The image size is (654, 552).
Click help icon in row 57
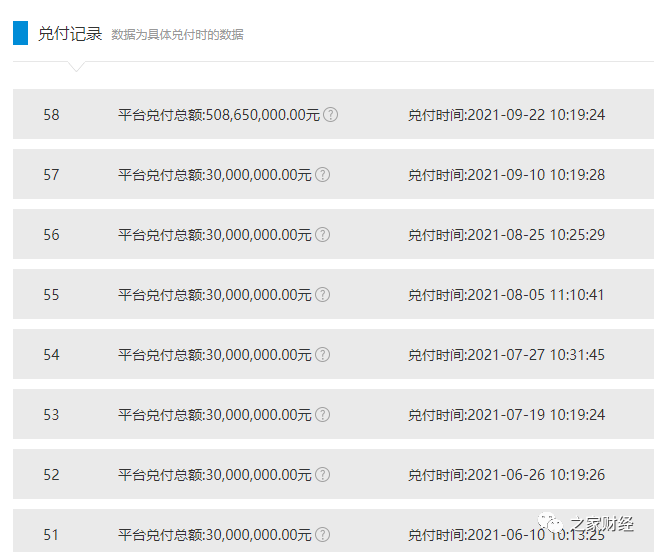(322, 174)
